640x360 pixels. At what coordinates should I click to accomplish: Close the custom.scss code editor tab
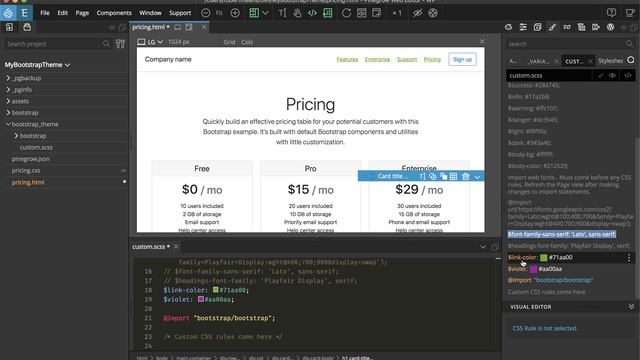[x=176, y=247]
